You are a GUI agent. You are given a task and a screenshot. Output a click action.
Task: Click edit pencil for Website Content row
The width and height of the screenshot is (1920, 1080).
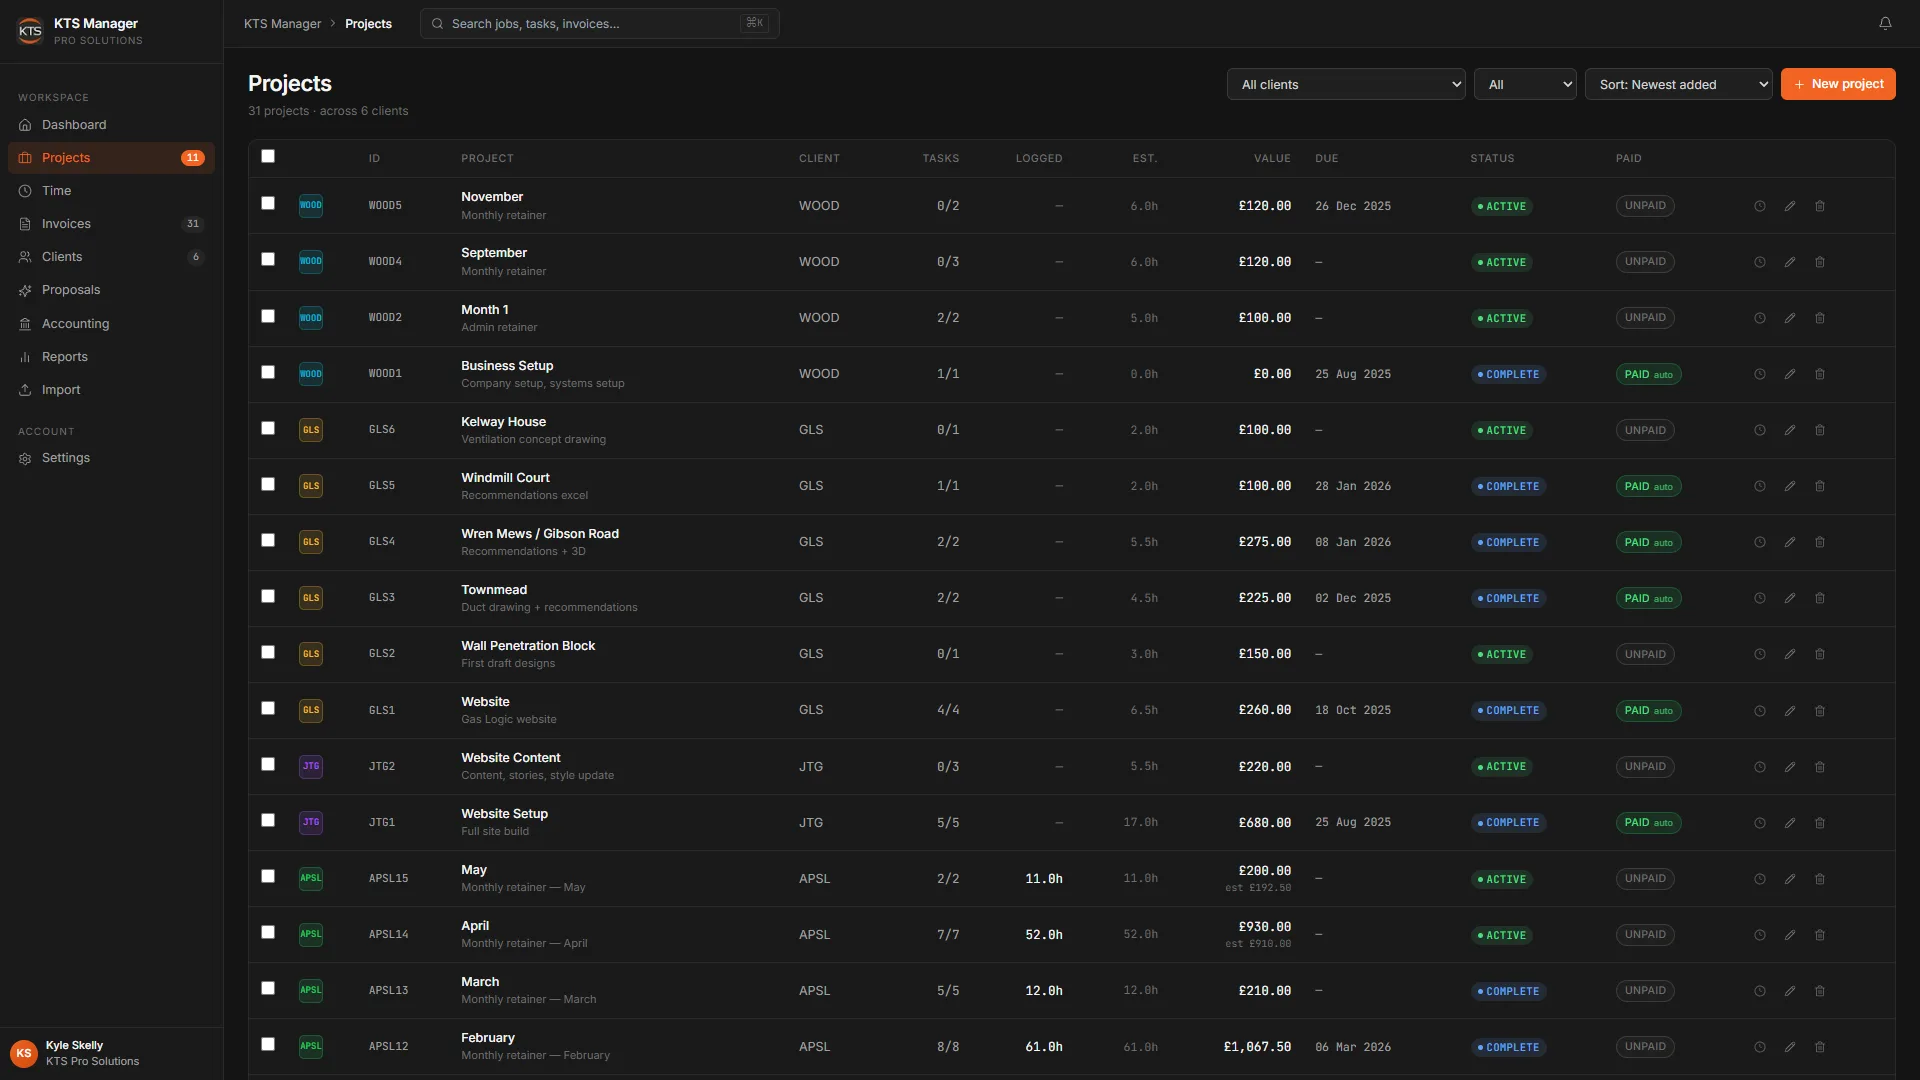pyautogui.click(x=1790, y=767)
